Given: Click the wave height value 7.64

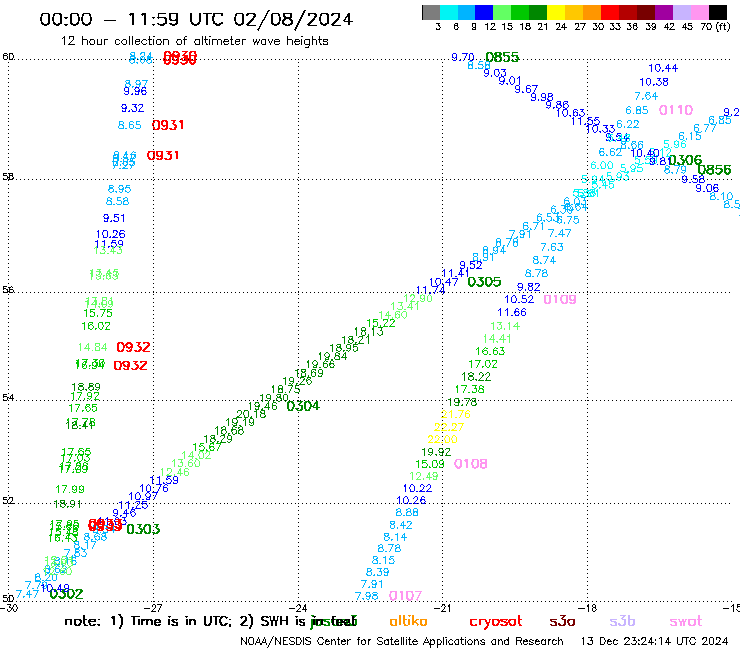Looking at the screenshot, I should (x=646, y=96).
